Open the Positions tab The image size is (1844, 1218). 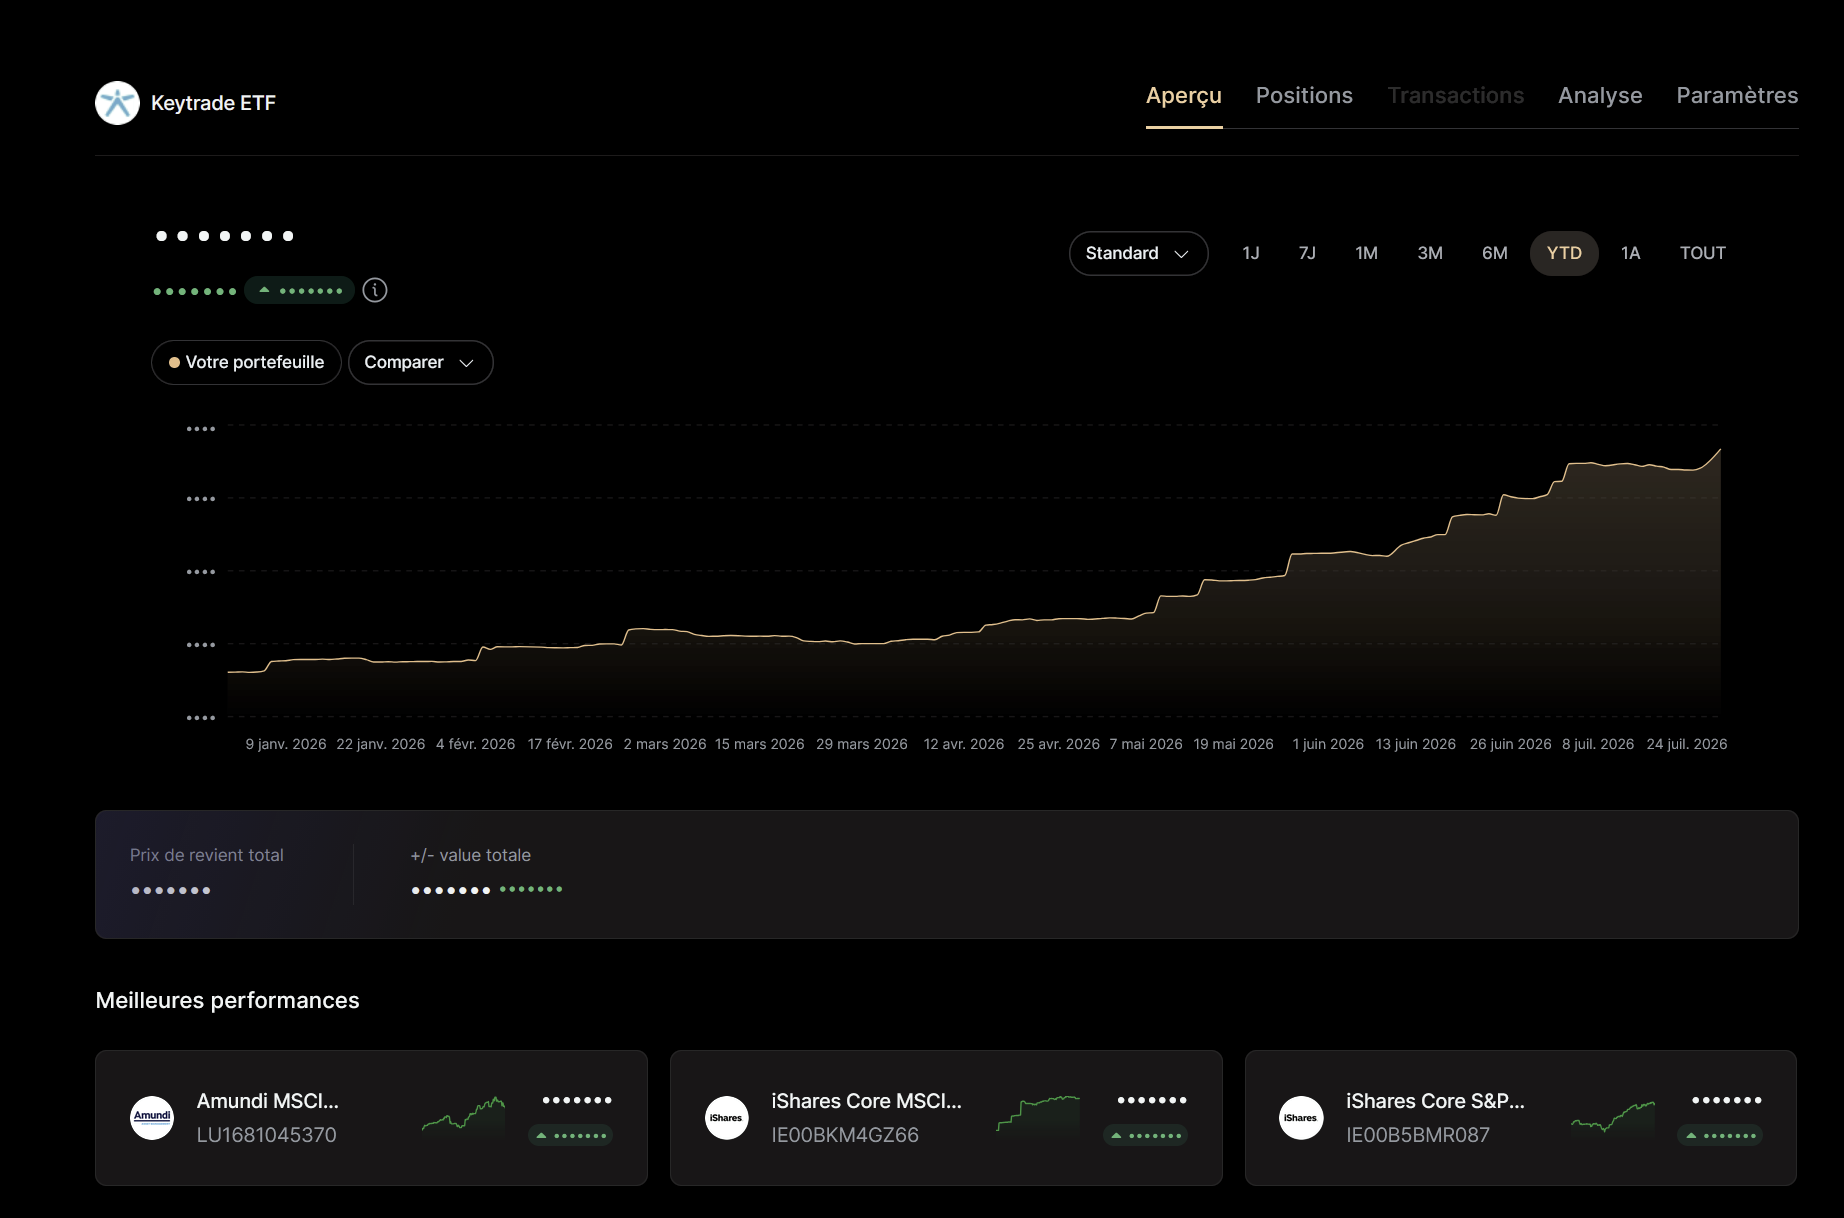1304,96
